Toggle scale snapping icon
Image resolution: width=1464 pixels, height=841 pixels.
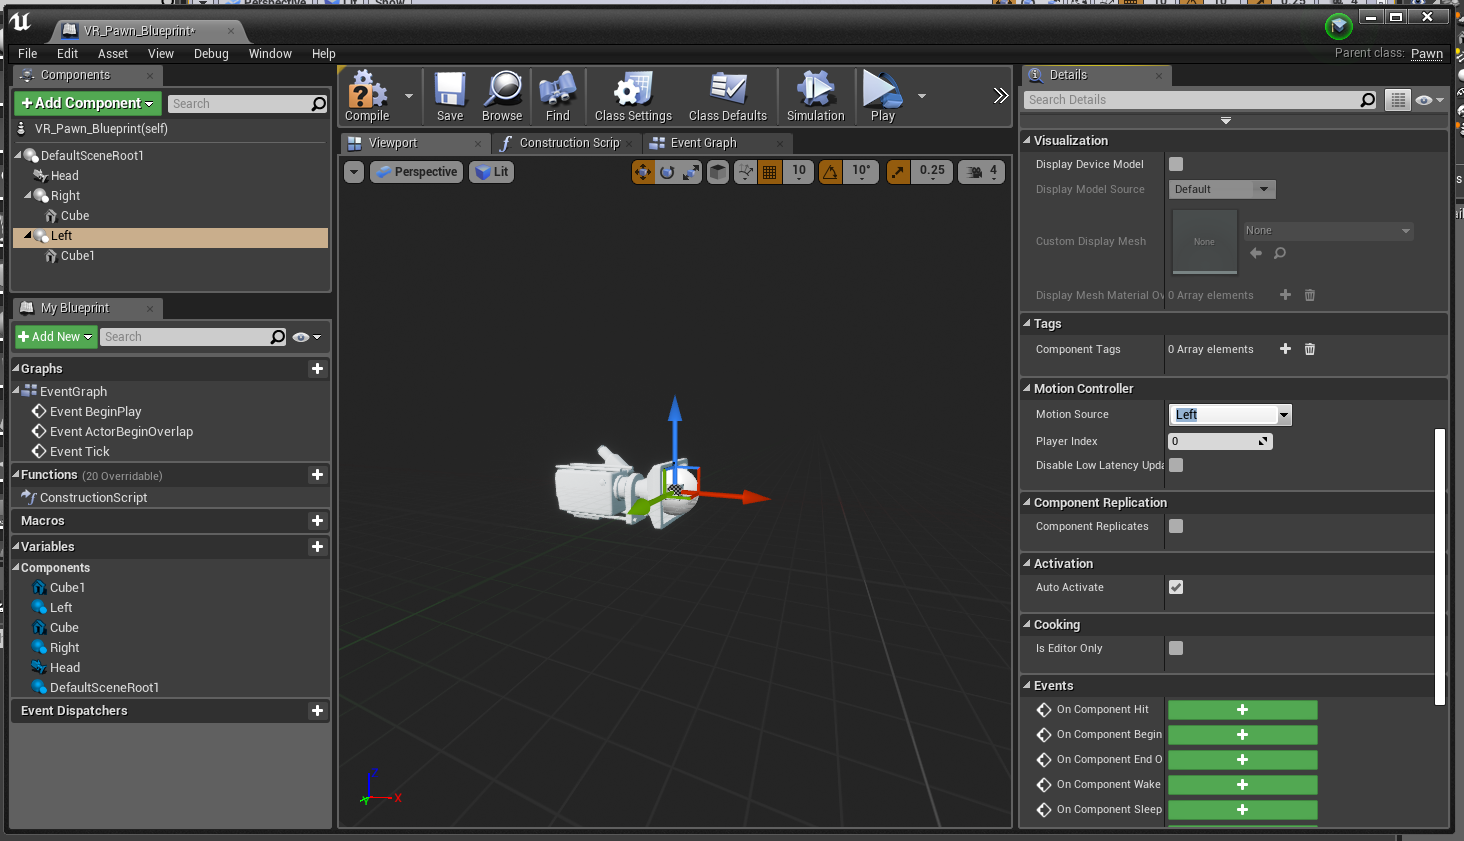(x=899, y=172)
